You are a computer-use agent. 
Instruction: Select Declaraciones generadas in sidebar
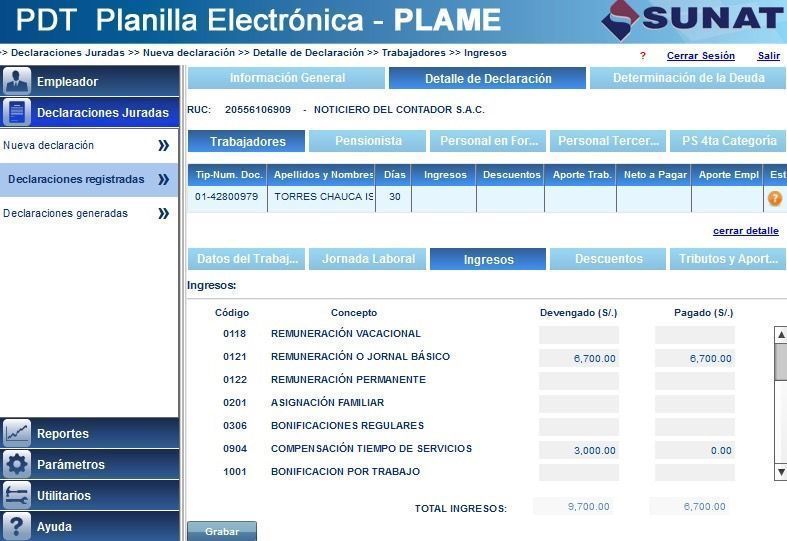(x=89, y=214)
